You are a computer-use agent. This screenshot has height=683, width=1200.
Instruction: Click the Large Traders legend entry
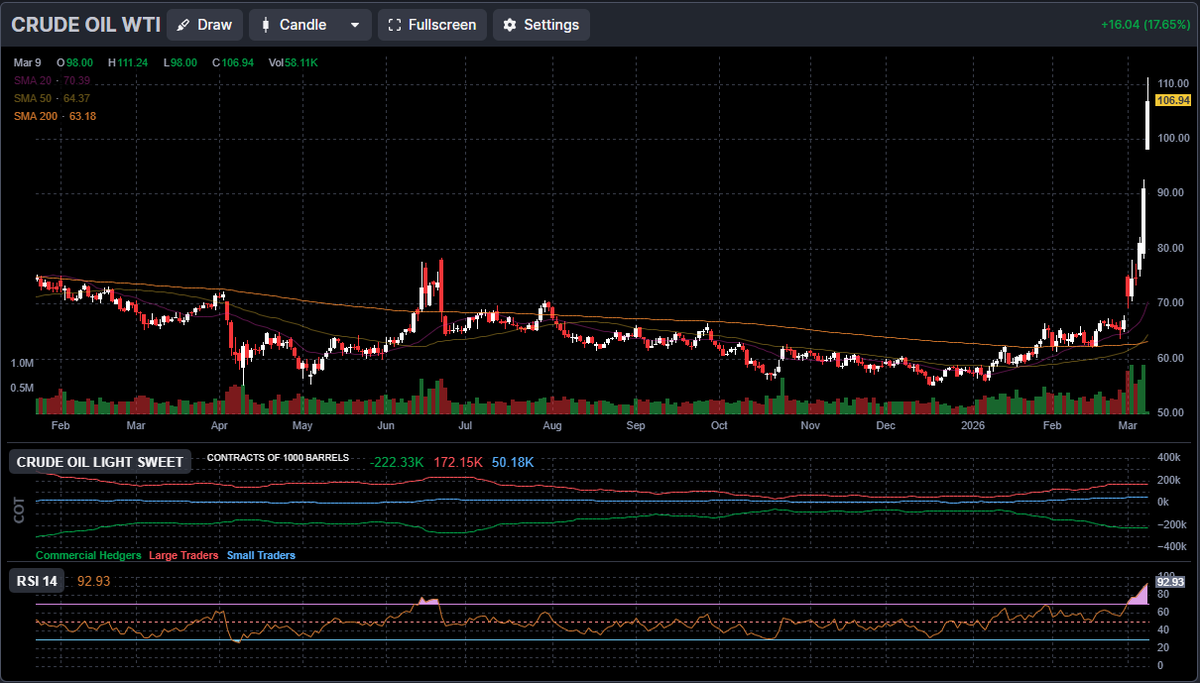184,555
